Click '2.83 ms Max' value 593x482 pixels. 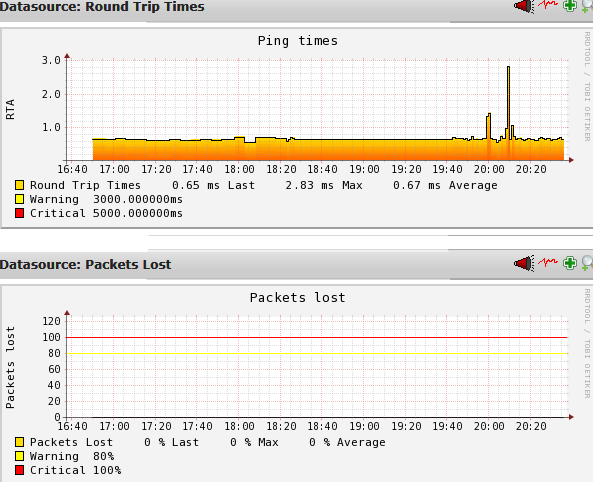tap(324, 185)
